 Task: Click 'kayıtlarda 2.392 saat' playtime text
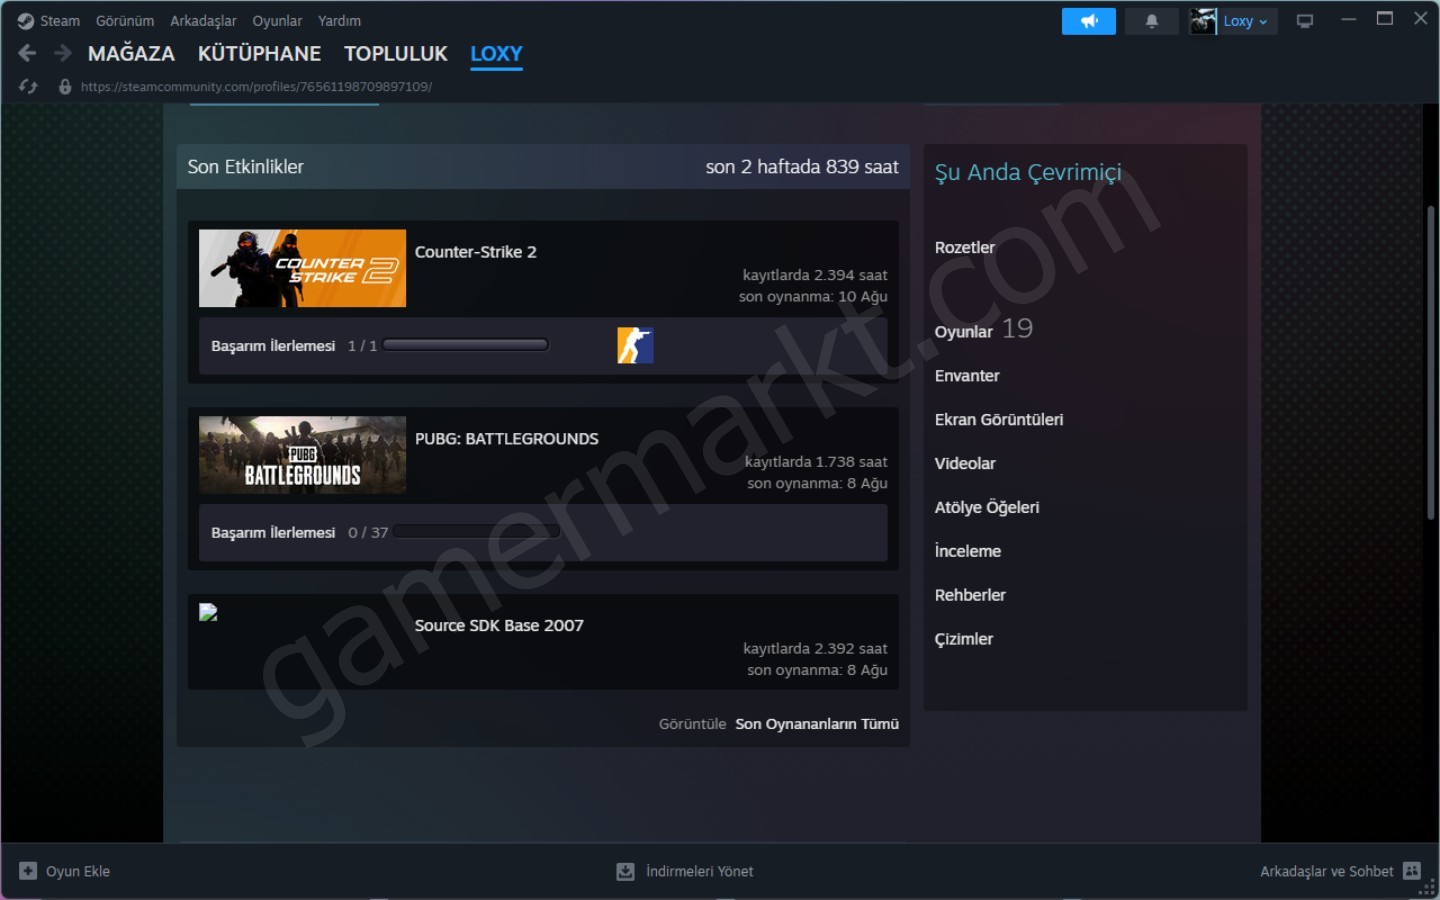815,649
